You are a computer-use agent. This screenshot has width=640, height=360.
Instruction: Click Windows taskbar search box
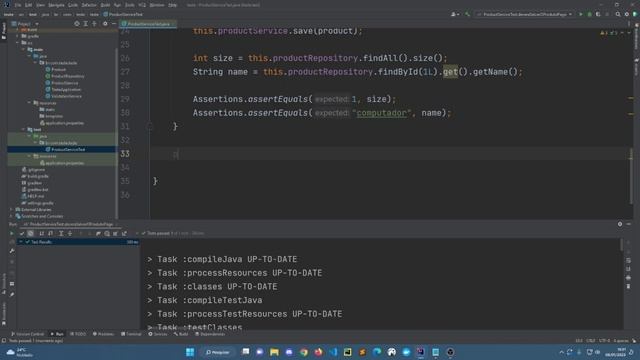[x=218, y=352]
